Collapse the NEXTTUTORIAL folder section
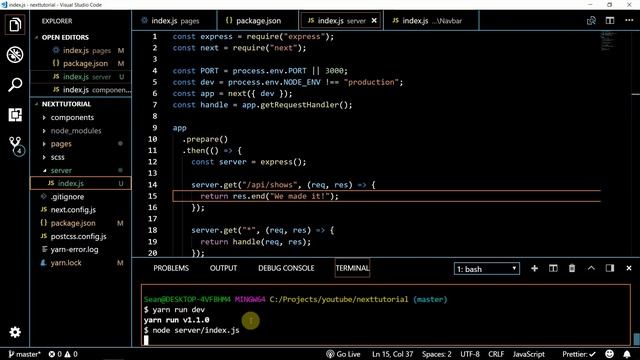Screen dimensions: 640x360 [x=66, y=104]
